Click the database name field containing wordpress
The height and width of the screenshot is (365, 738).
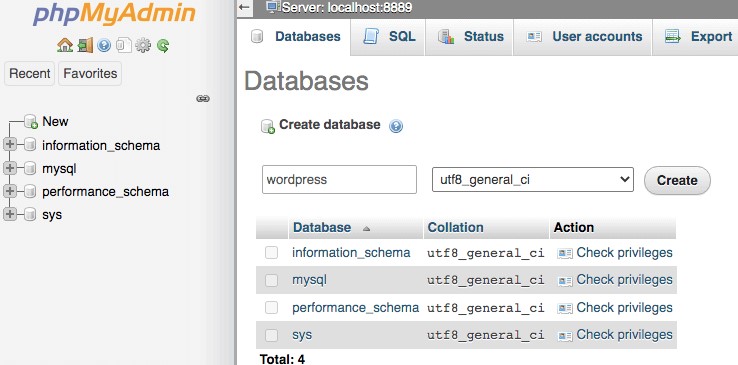point(339,179)
